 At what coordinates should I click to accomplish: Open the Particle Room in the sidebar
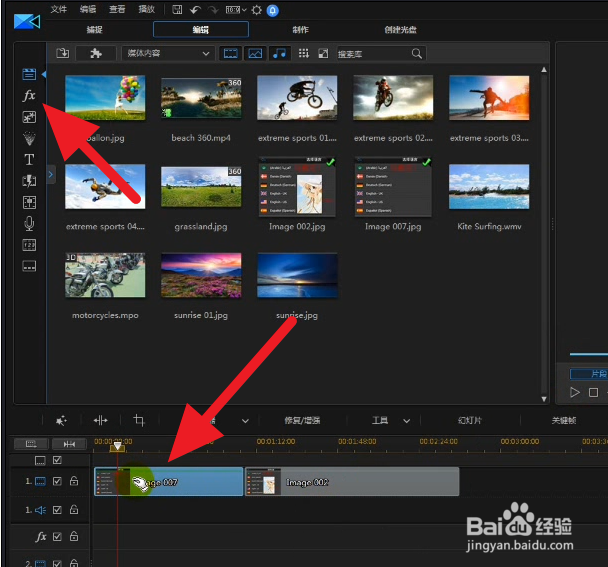click(x=29, y=138)
